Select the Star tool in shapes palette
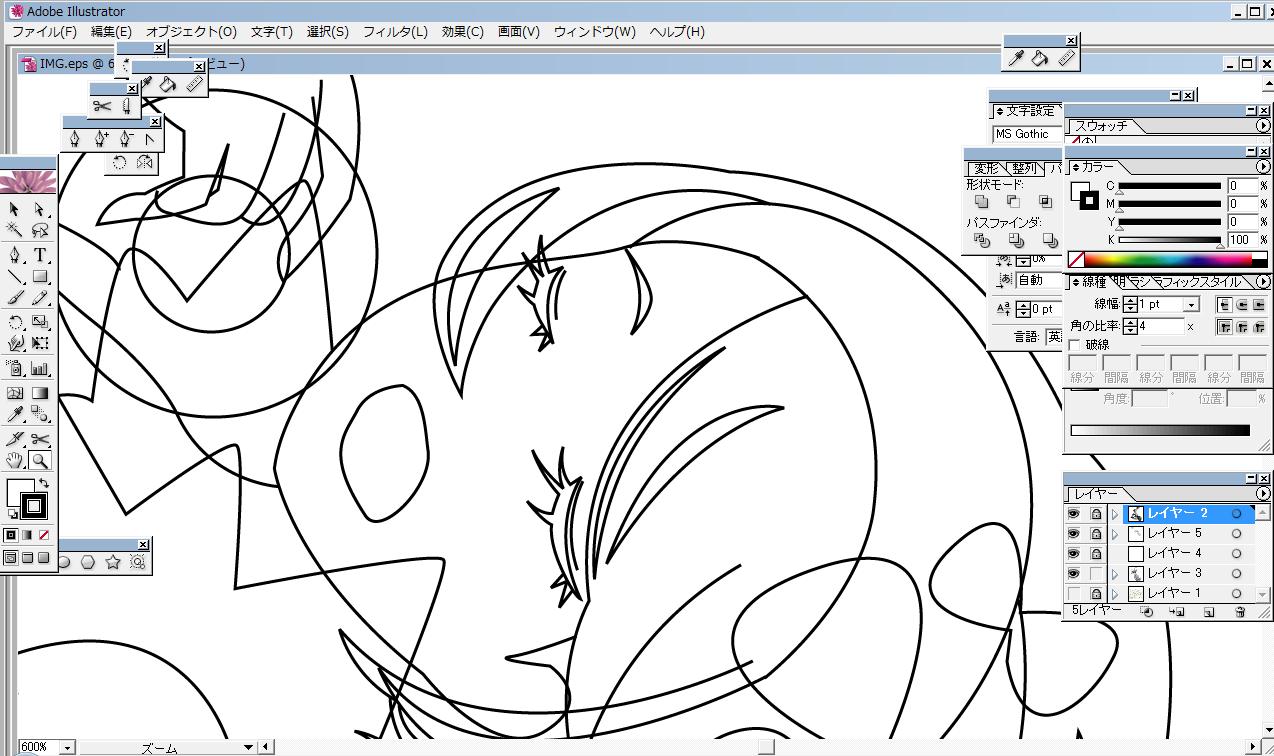The height and width of the screenshot is (756, 1274). pyautogui.click(x=113, y=563)
